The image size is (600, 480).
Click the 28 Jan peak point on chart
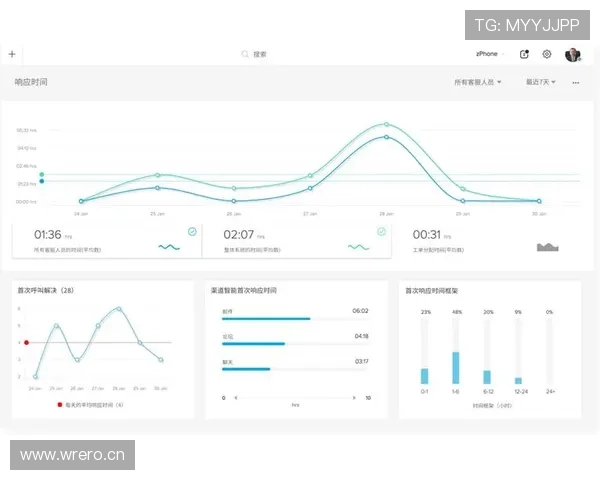[x=386, y=125]
